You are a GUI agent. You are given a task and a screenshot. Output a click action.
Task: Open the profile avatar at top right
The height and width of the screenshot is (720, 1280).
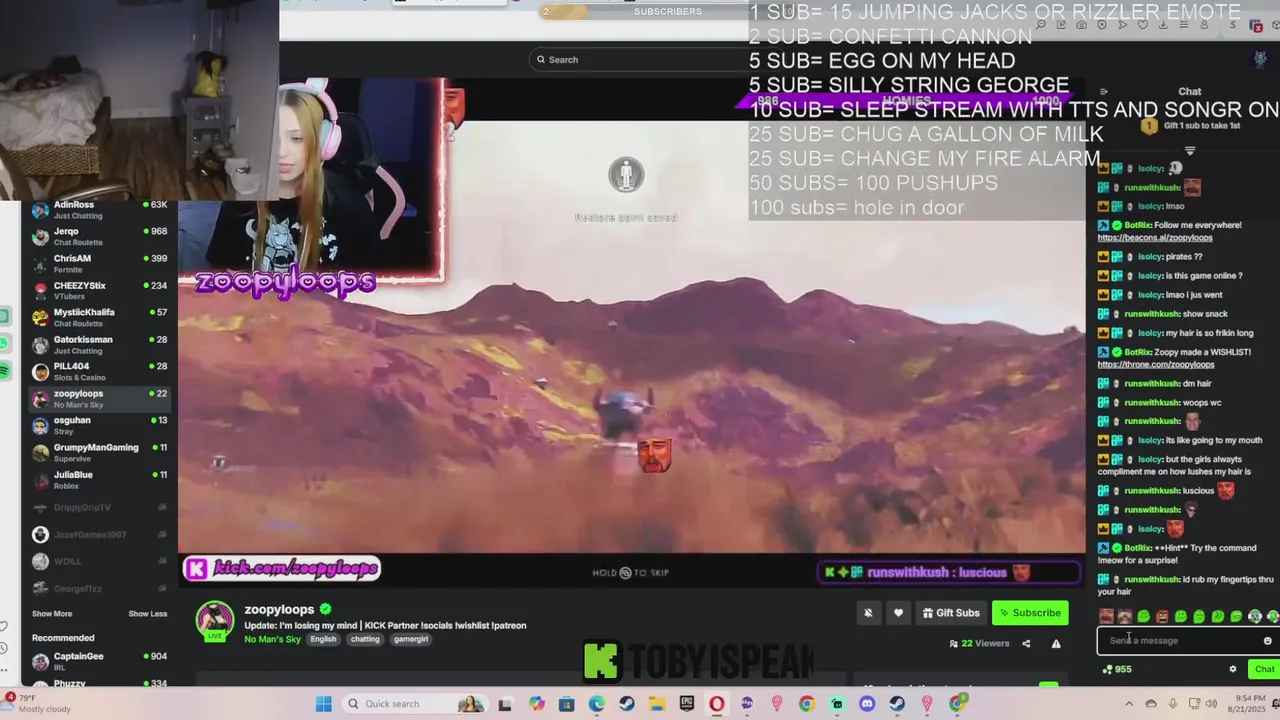(1260, 59)
